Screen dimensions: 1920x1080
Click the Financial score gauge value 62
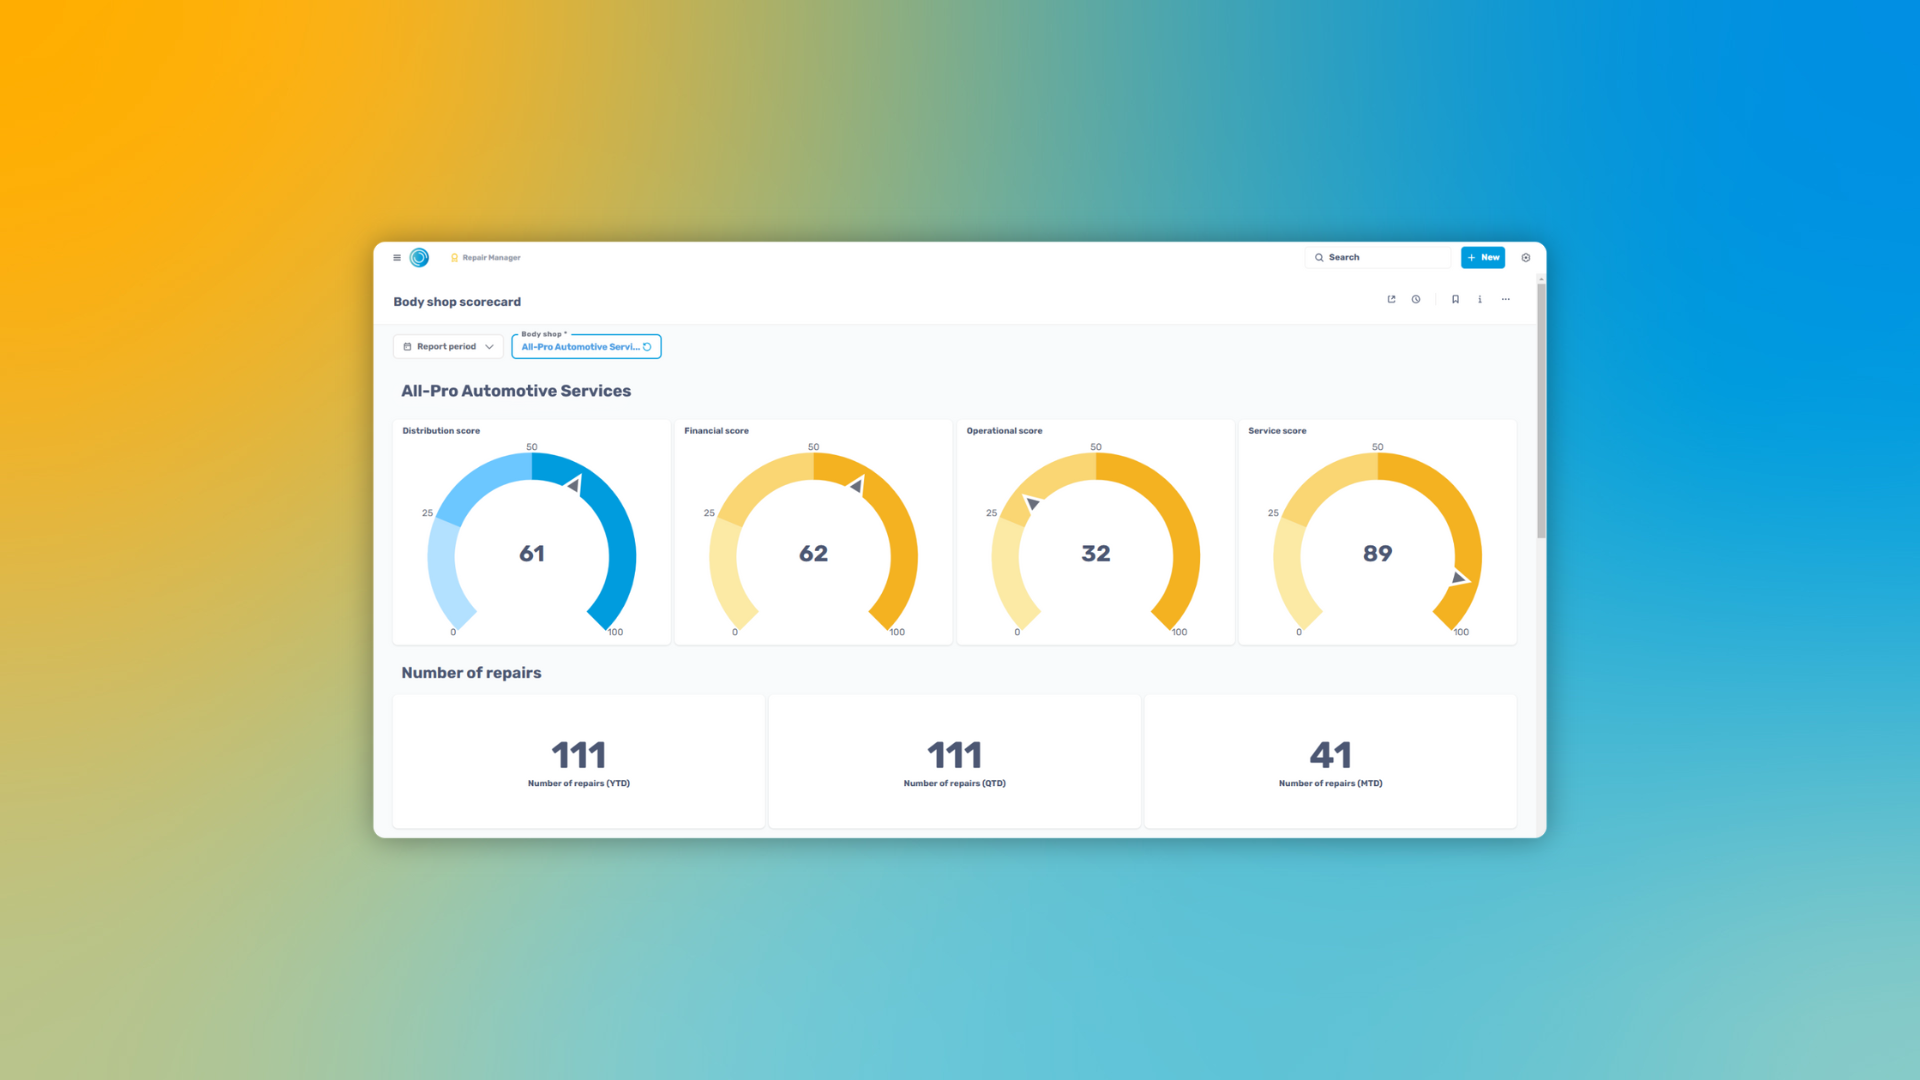(814, 554)
